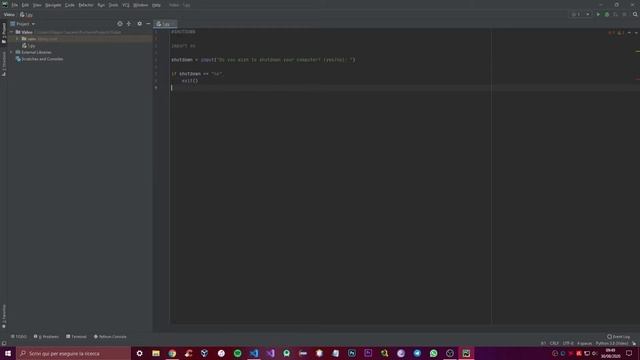Click the Structure tool window side tab
The width and height of the screenshot is (640, 360).
(x=4, y=64)
